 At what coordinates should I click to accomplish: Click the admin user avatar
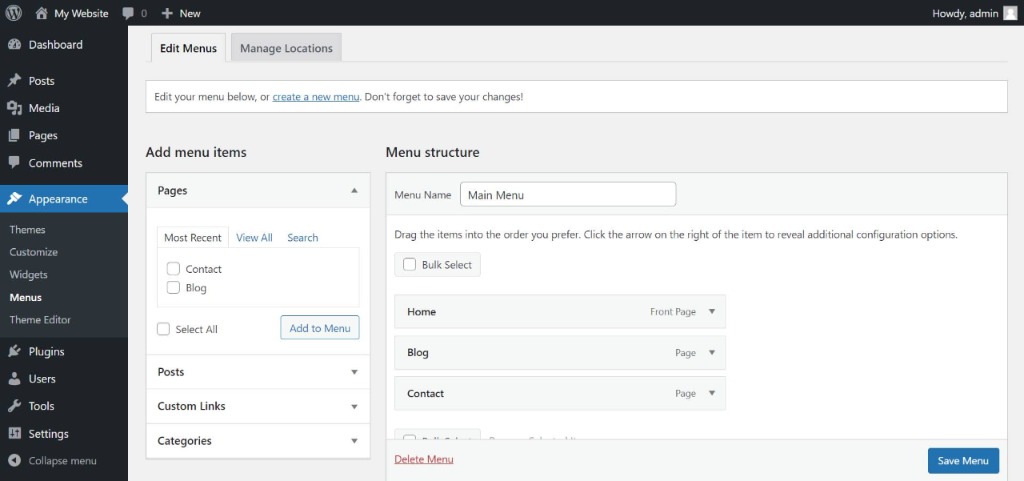tap(1010, 13)
